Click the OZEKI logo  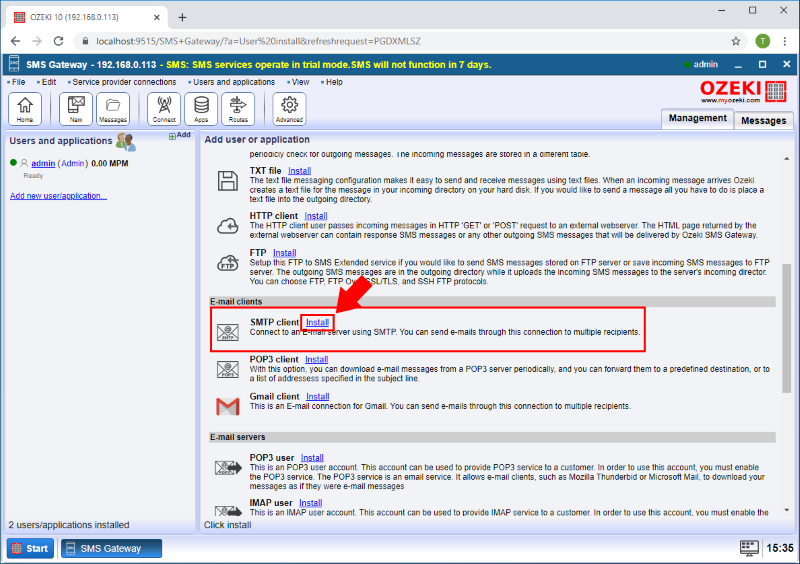(x=742, y=91)
